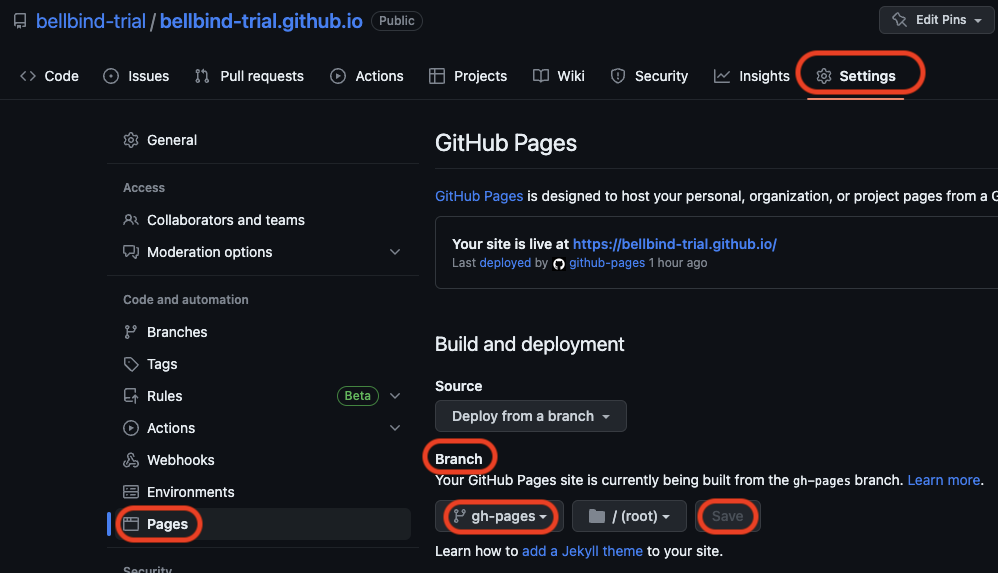Viewport: 998px width, 573px height.
Task: Click the Collaborators people icon
Action: 130,220
